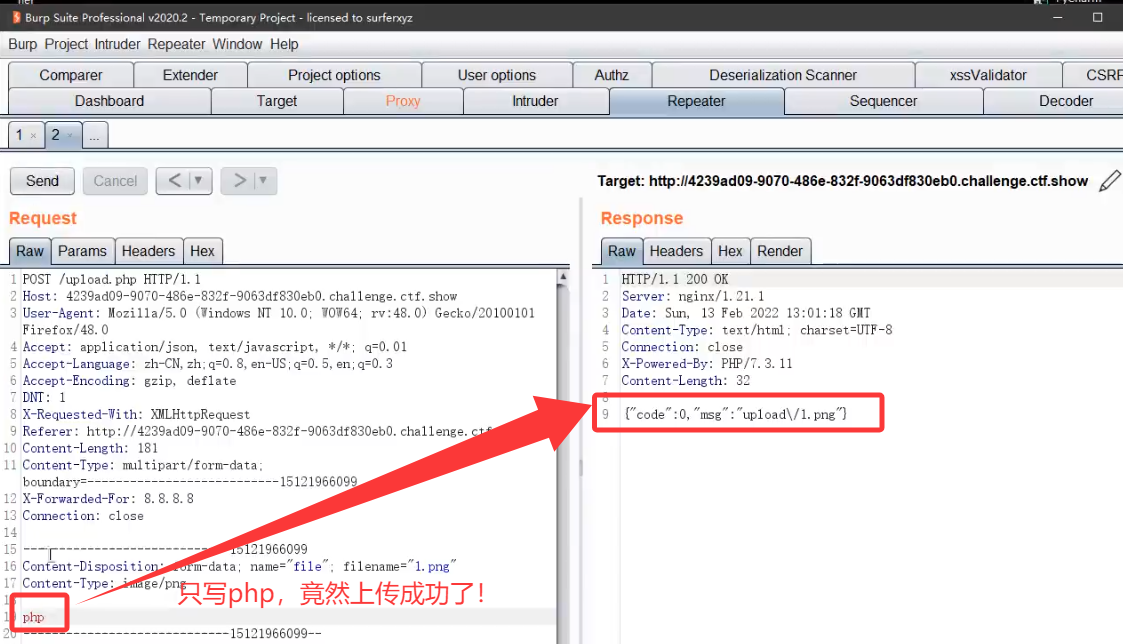Open the Intruder menu
Image resolution: width=1123 pixels, height=644 pixels.
(x=117, y=44)
